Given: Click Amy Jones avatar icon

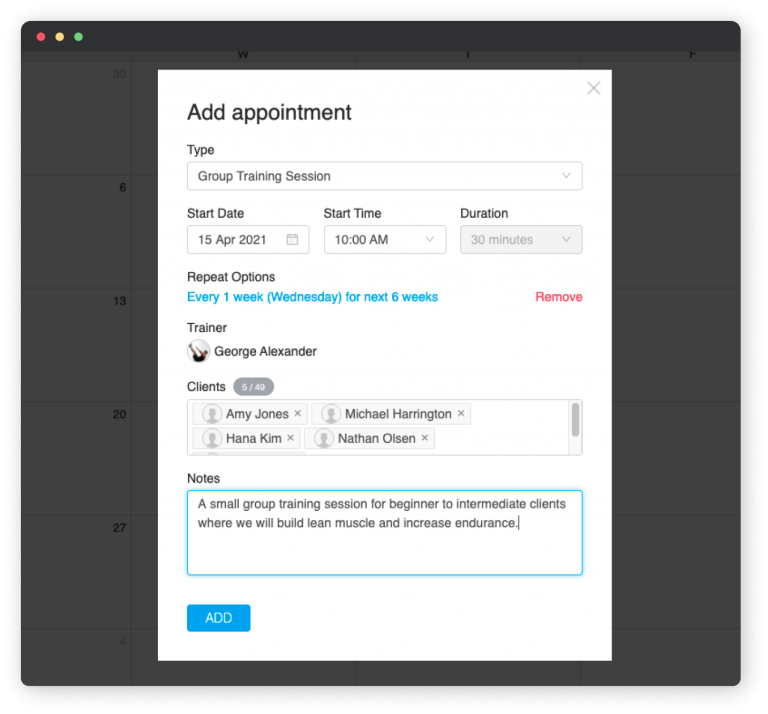Looking at the screenshot, I should (212, 414).
